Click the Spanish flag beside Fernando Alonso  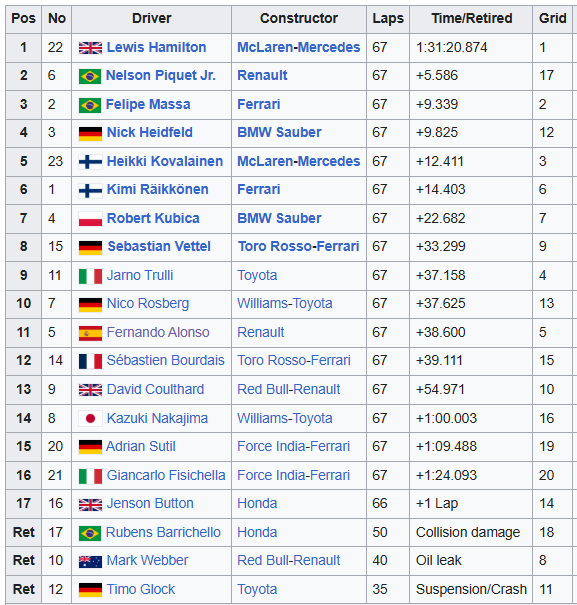90,333
